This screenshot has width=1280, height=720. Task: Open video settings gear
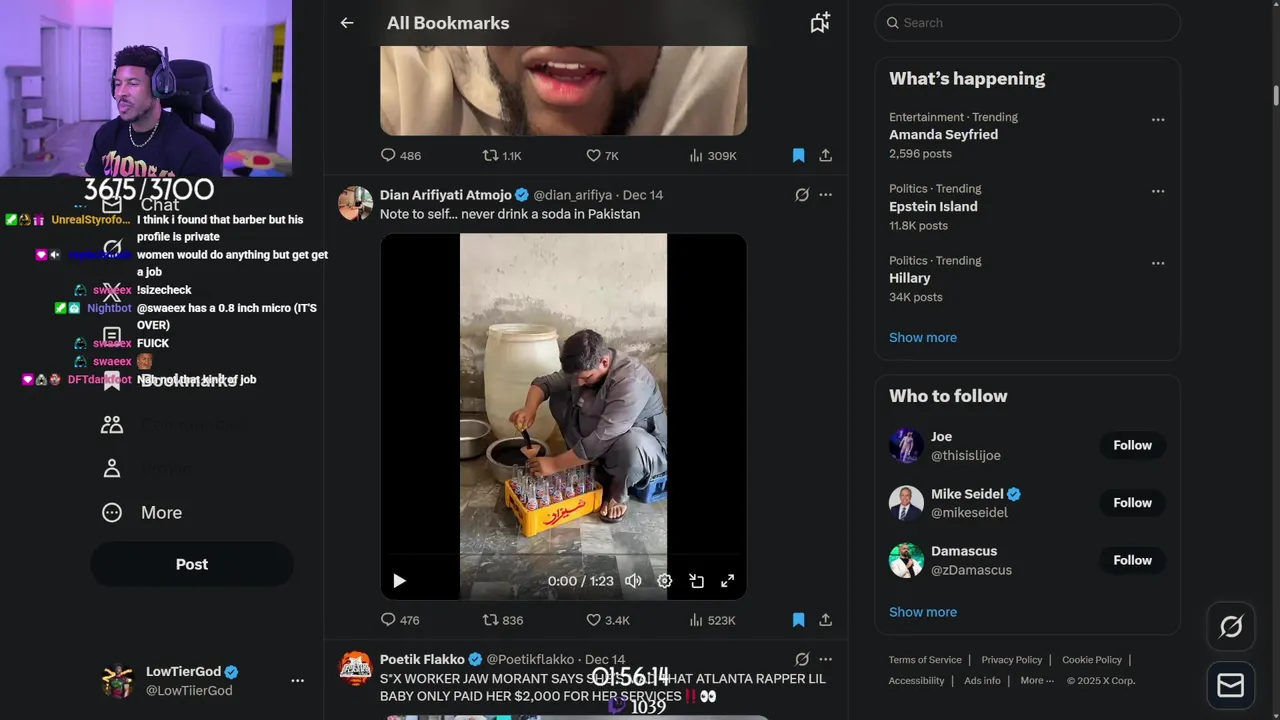click(x=664, y=581)
